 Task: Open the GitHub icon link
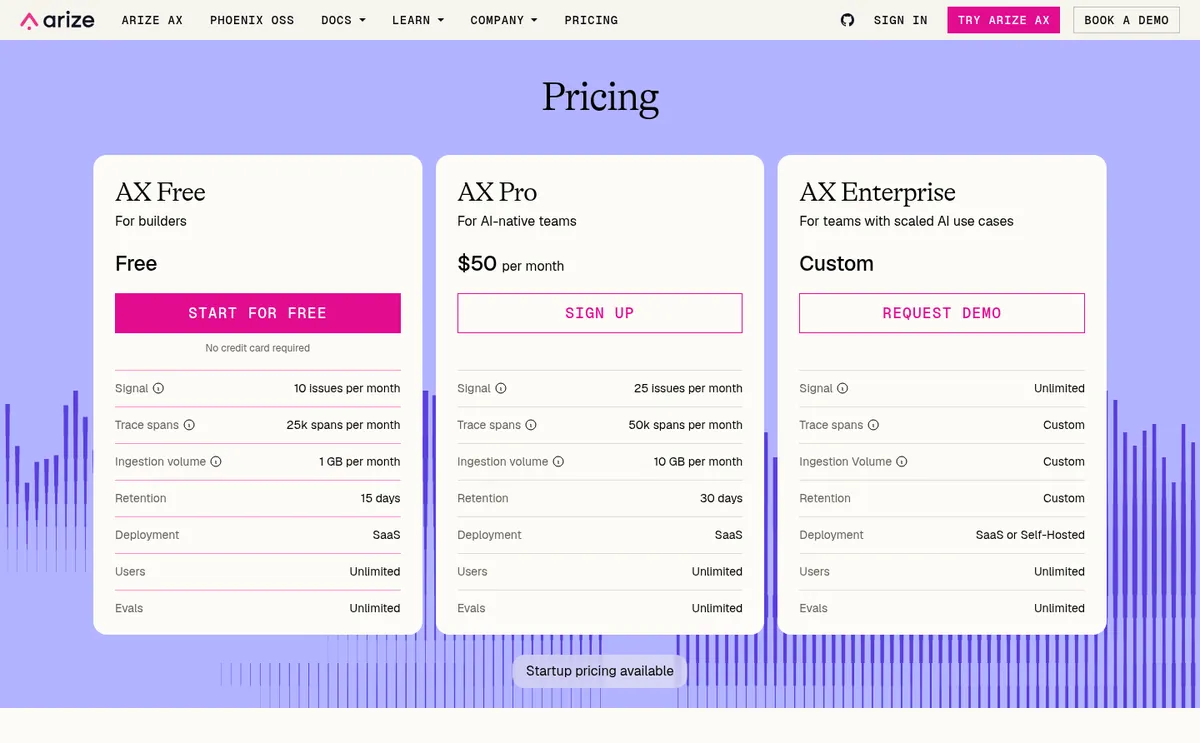tap(847, 20)
